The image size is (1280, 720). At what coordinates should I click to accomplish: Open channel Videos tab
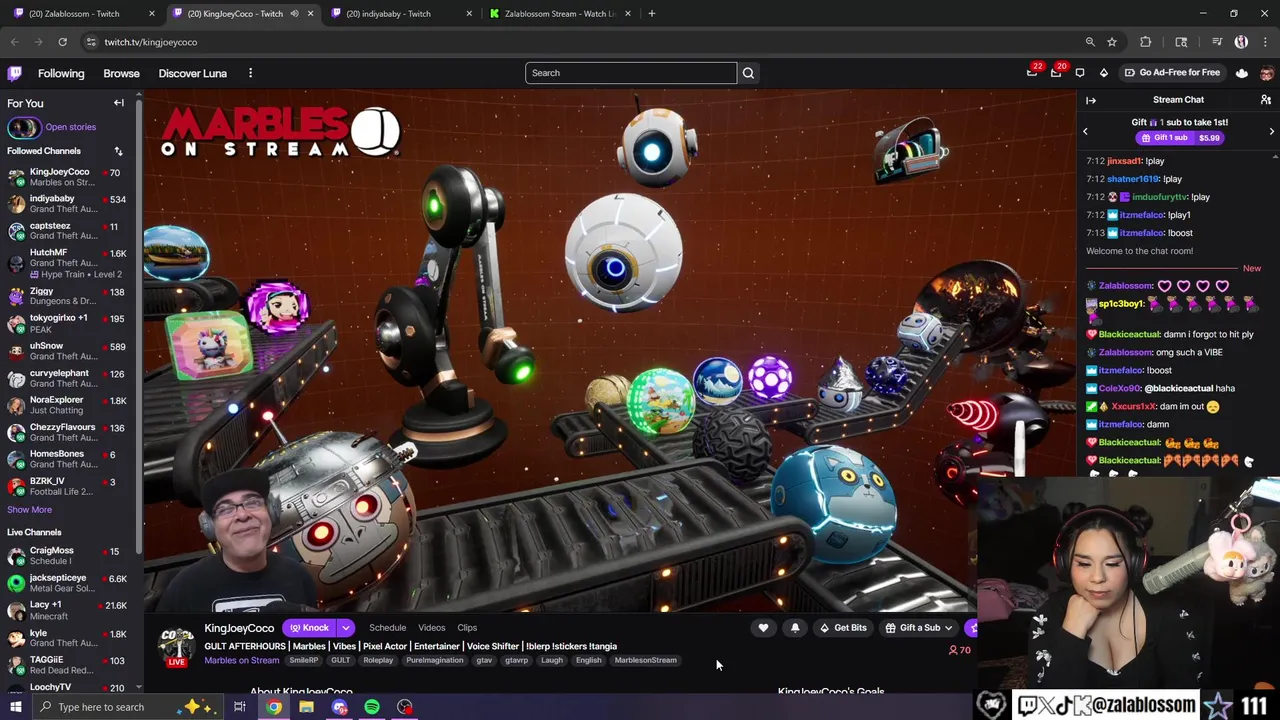click(431, 628)
